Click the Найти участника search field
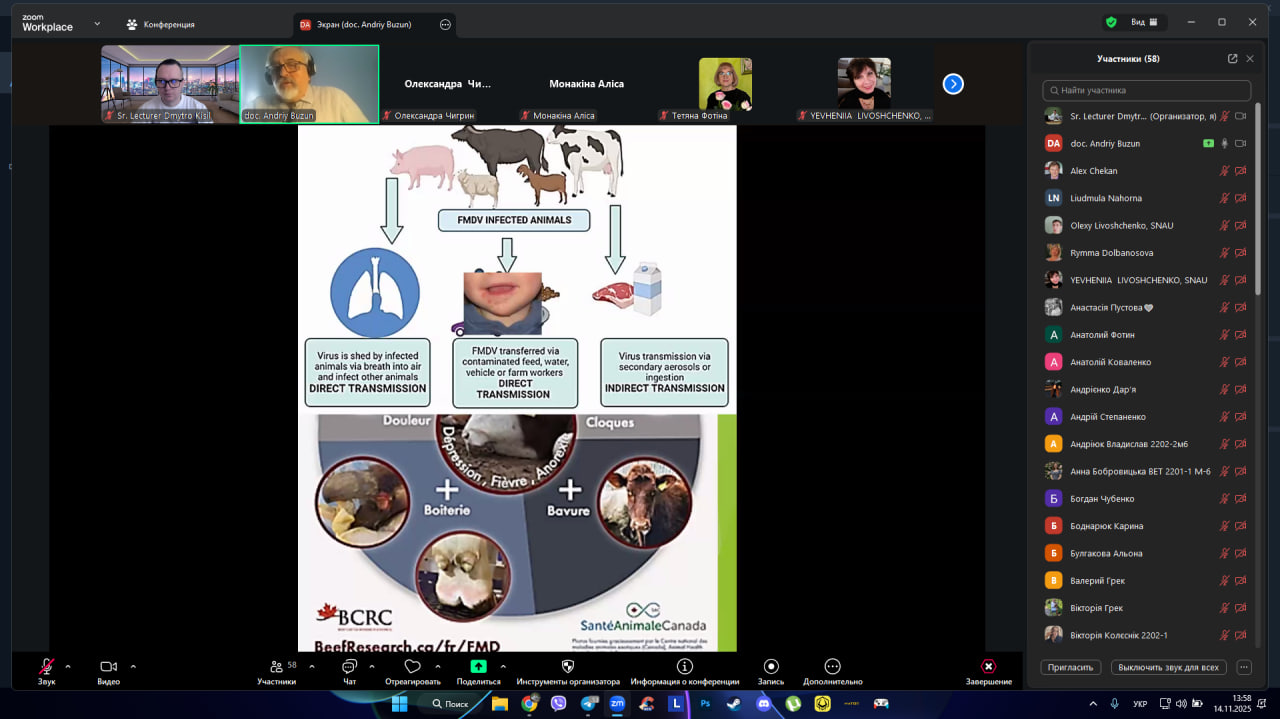This screenshot has width=1280, height=719. 1147,90
